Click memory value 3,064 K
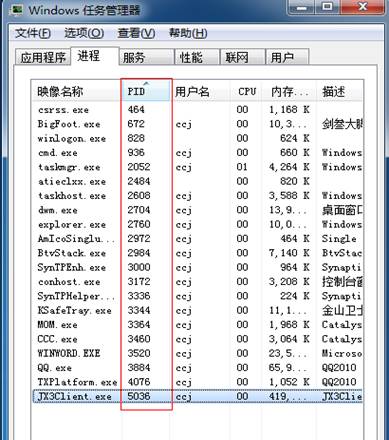Screen dimensions: 389x440 coord(289,339)
